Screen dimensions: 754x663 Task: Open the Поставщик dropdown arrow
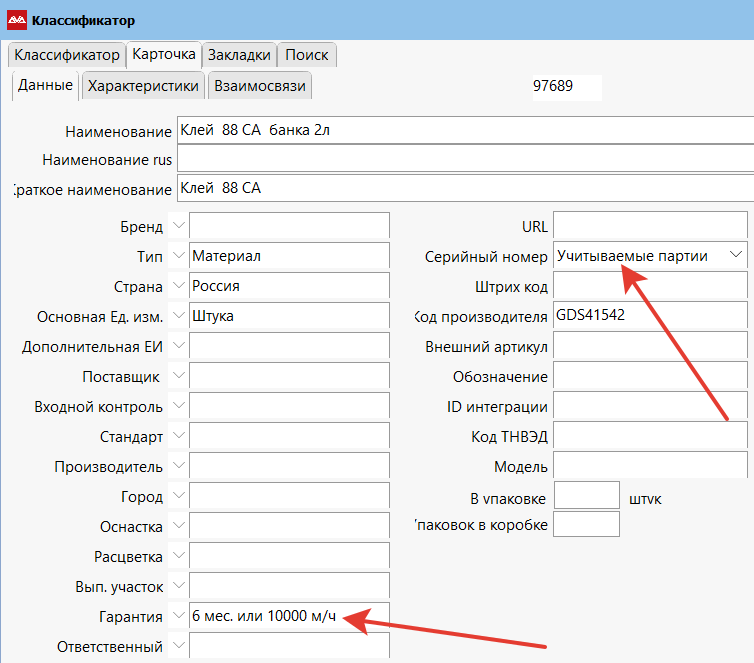tap(178, 376)
